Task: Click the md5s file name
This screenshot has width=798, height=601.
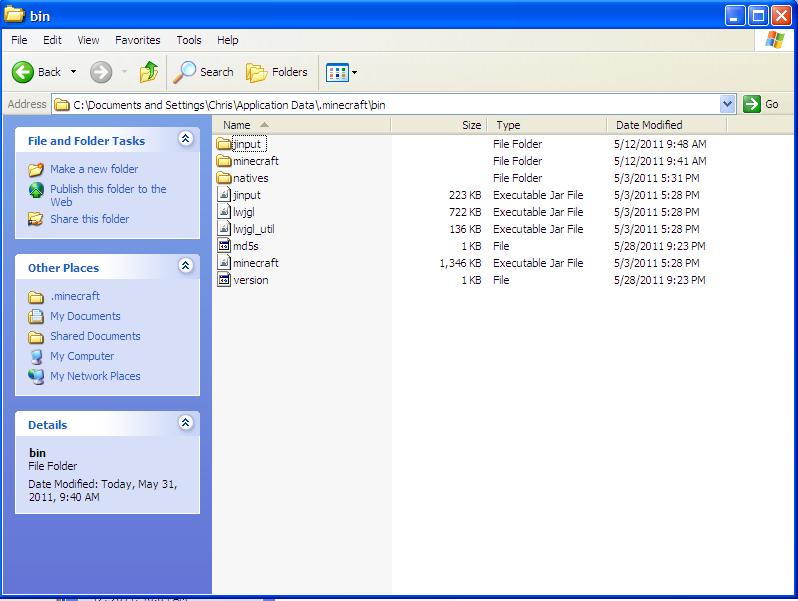Action: tap(246, 246)
